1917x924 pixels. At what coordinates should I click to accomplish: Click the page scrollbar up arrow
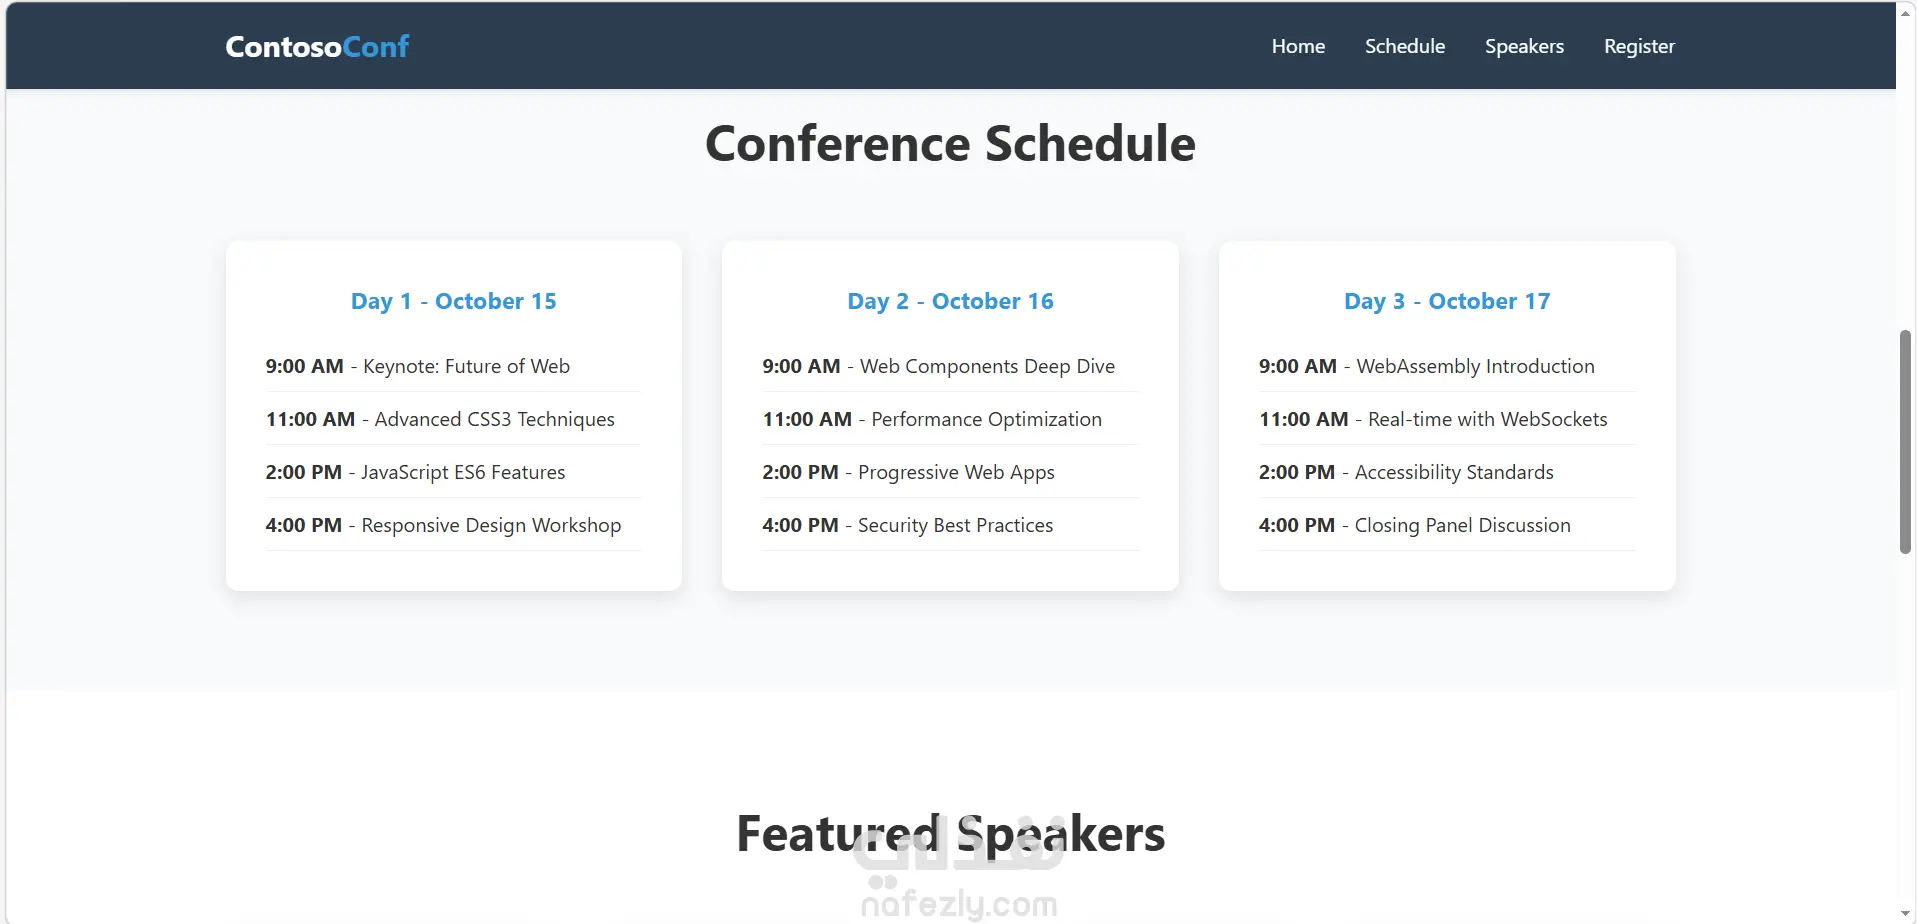pyautogui.click(x=1906, y=12)
